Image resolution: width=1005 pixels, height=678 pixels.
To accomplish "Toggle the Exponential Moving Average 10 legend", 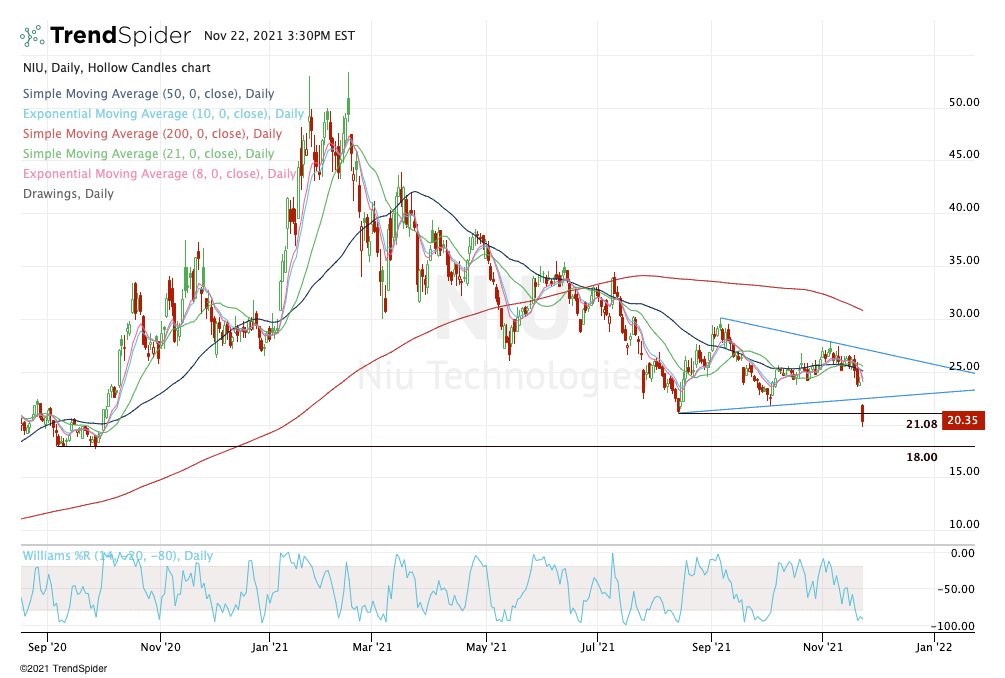I will coord(162,114).
